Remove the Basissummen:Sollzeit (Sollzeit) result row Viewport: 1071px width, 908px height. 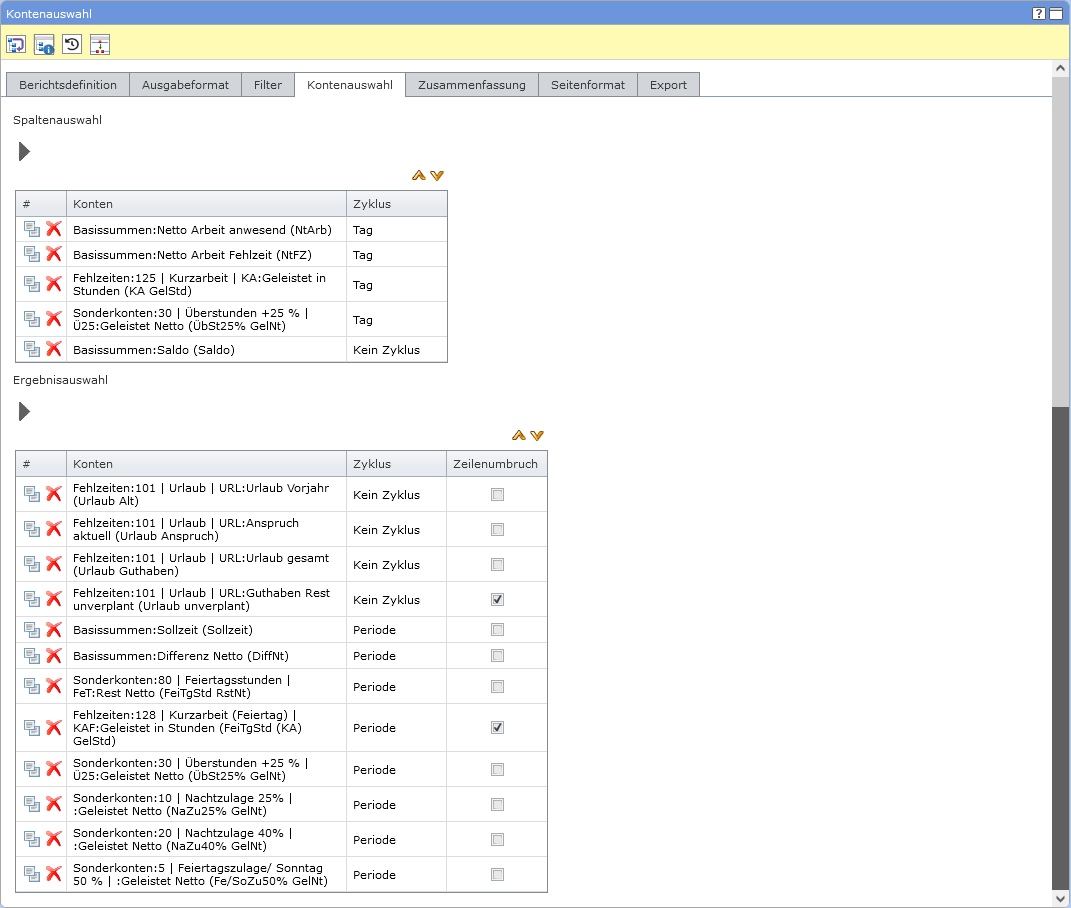pos(54,630)
